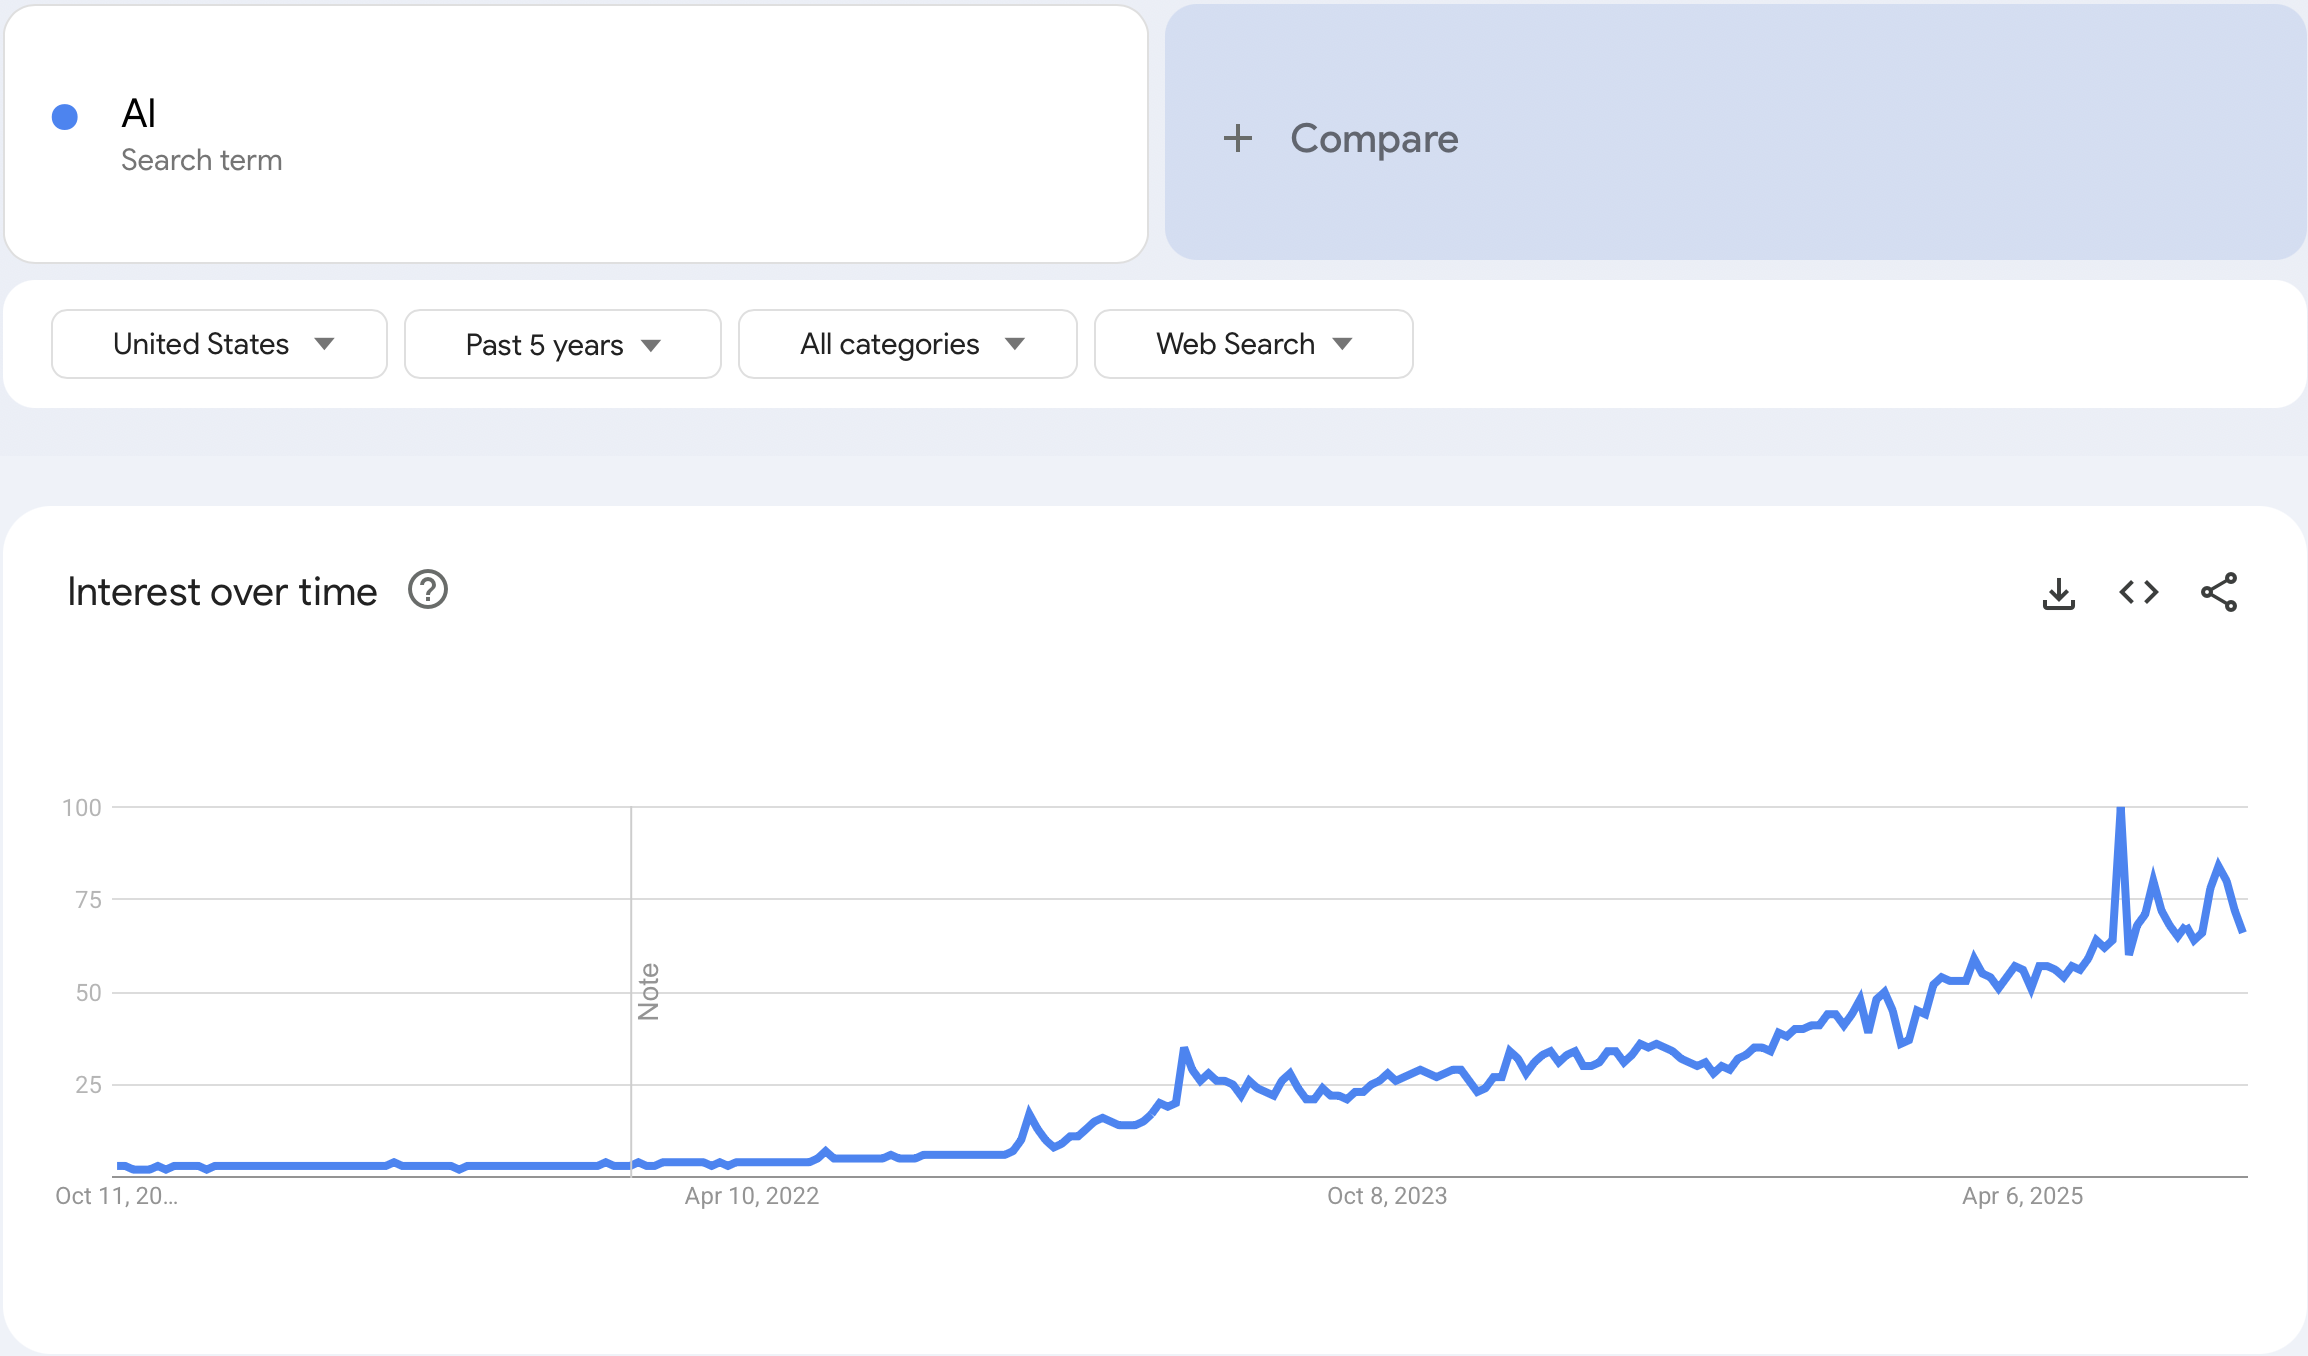Change the Web Search type dropdown
The width and height of the screenshot is (2308, 1356).
coord(1253,344)
